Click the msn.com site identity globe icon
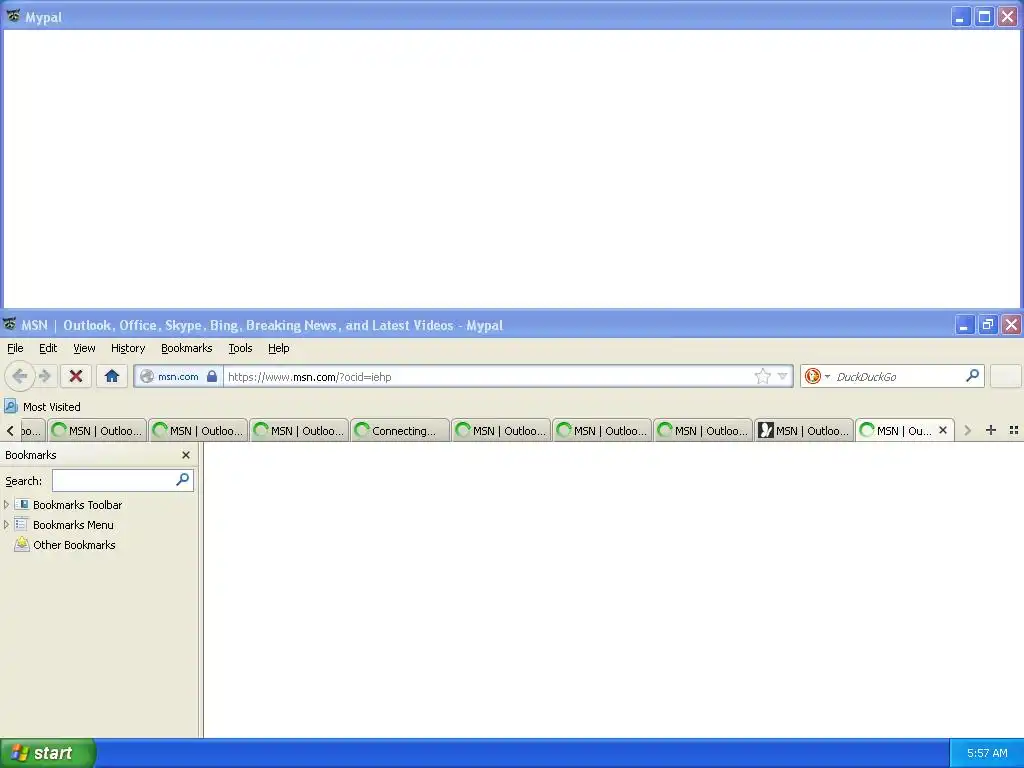Viewport: 1024px width, 768px height. [147, 377]
